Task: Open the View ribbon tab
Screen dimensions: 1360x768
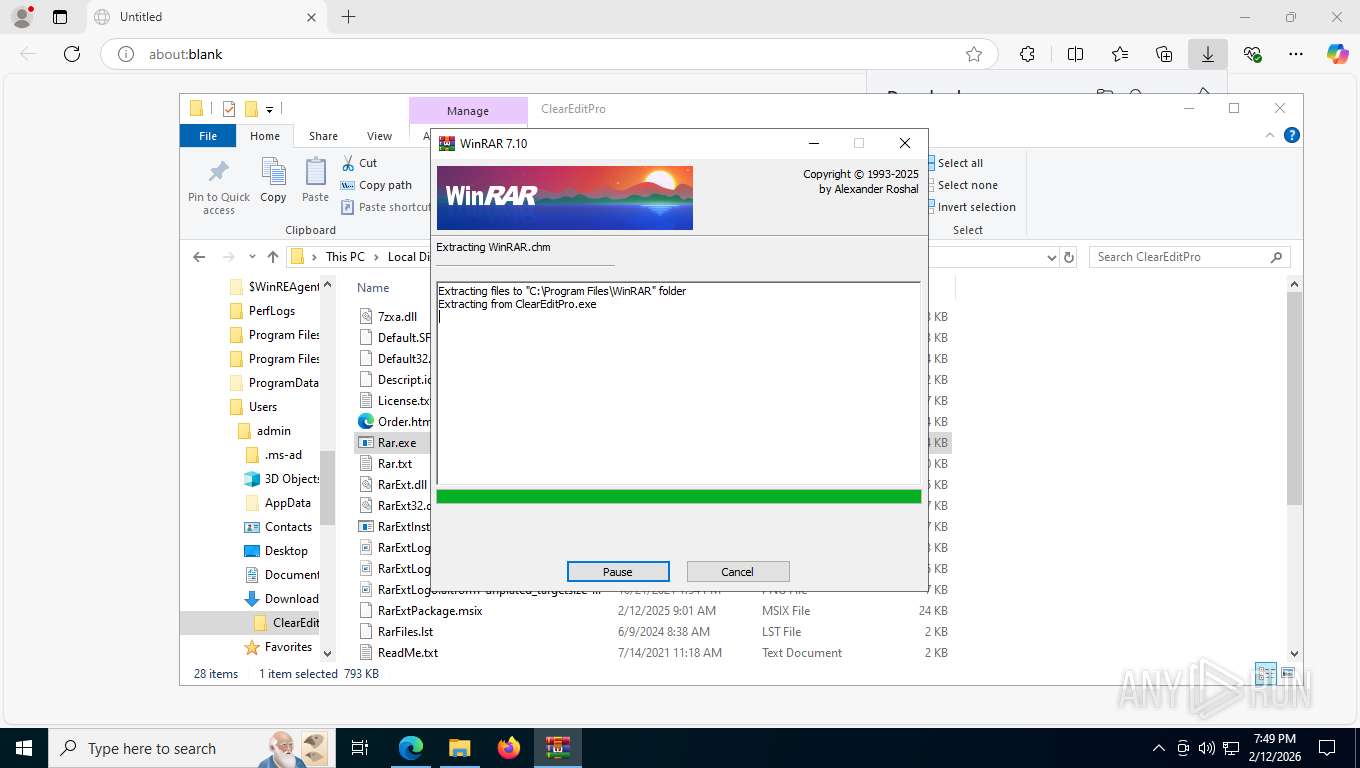Action: (x=380, y=136)
